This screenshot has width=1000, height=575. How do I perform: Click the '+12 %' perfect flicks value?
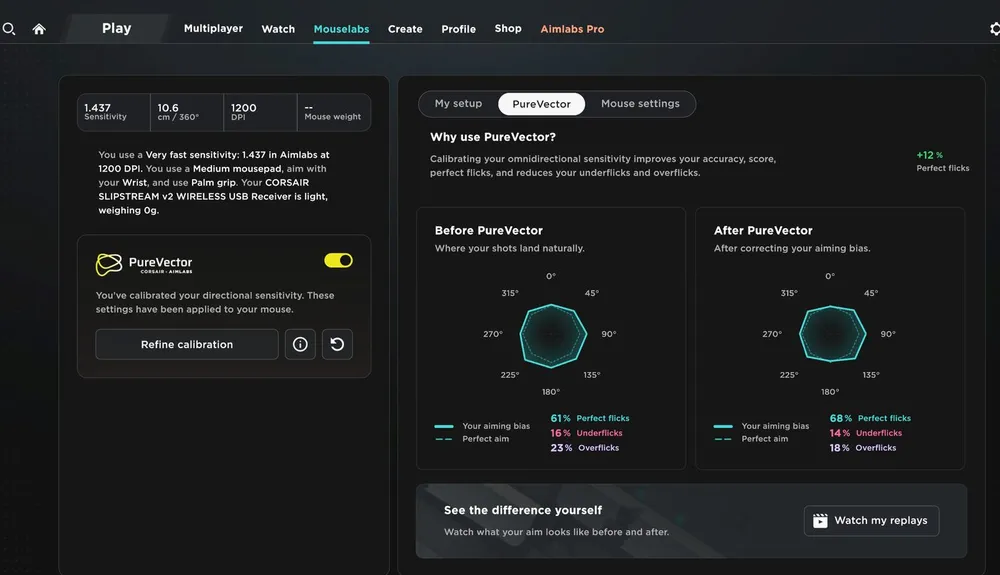[x=930, y=155]
